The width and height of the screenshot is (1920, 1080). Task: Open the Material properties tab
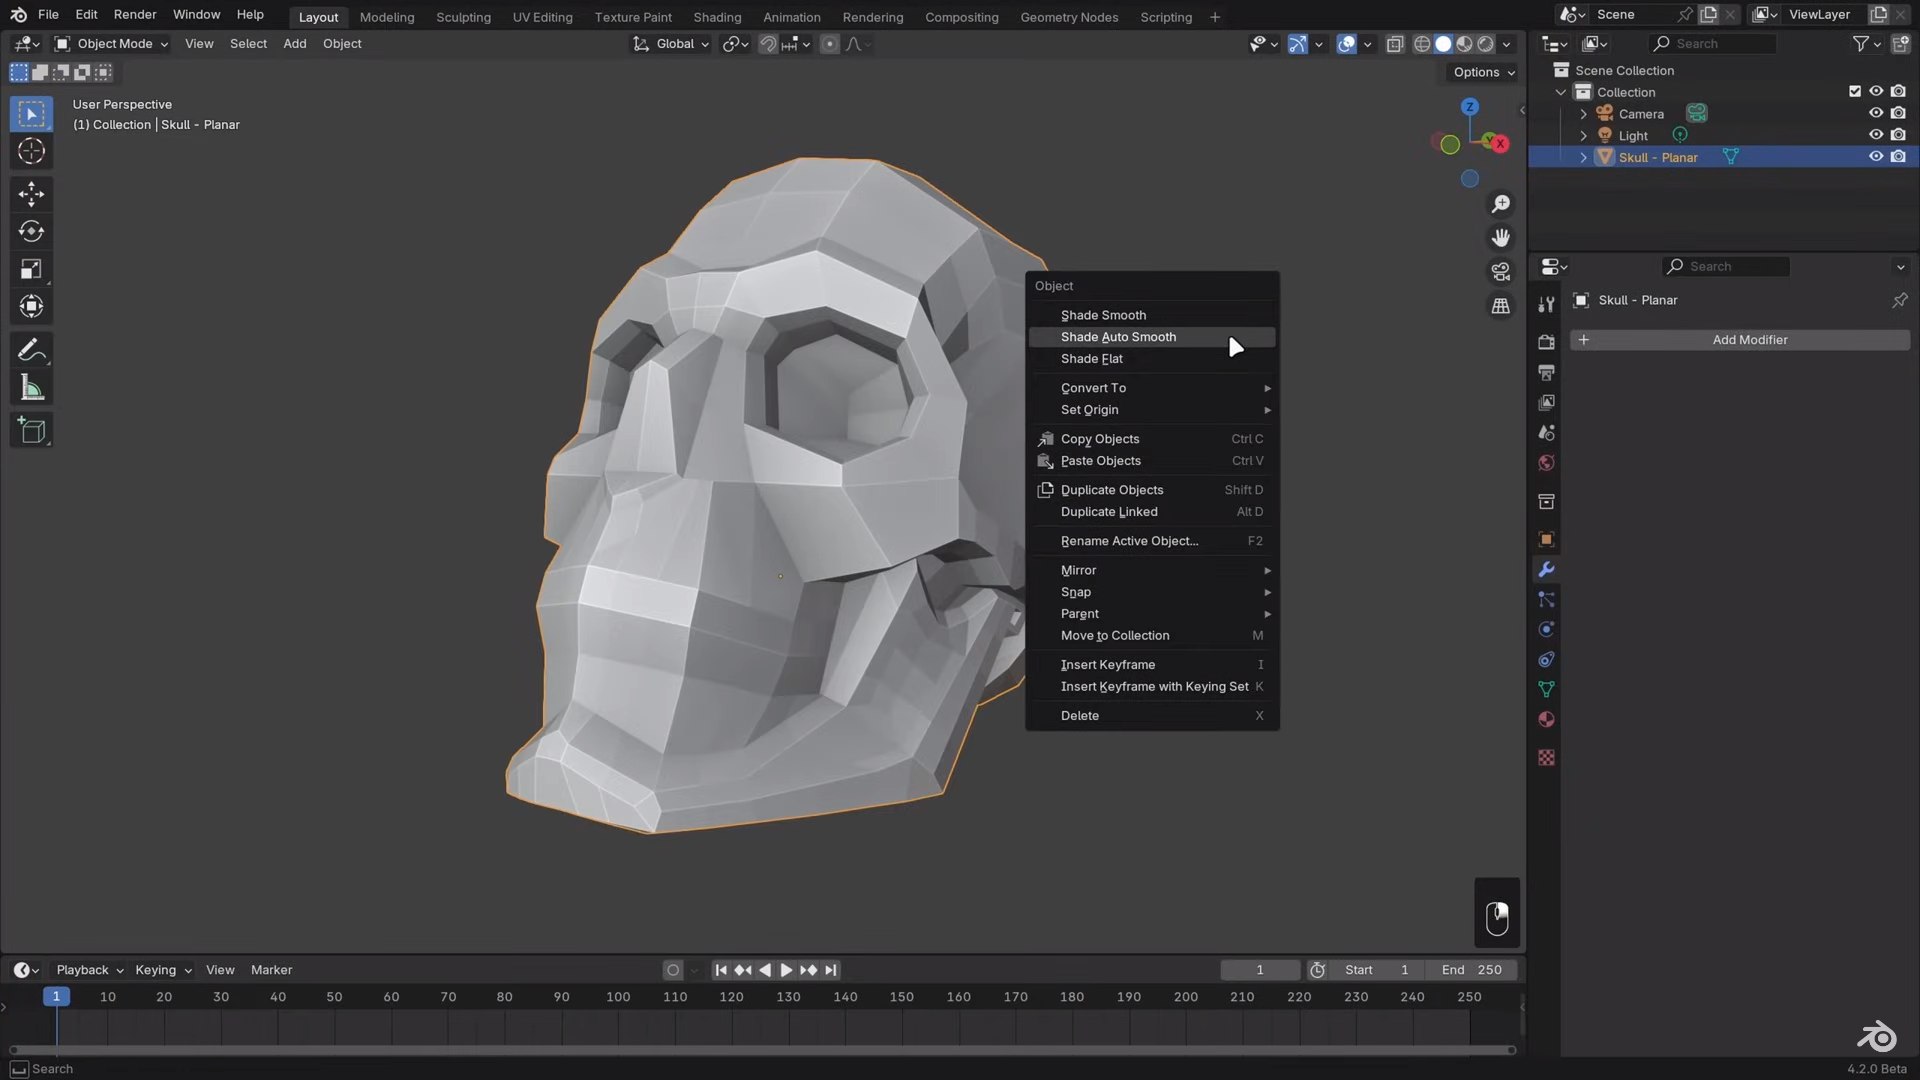coord(1546,719)
